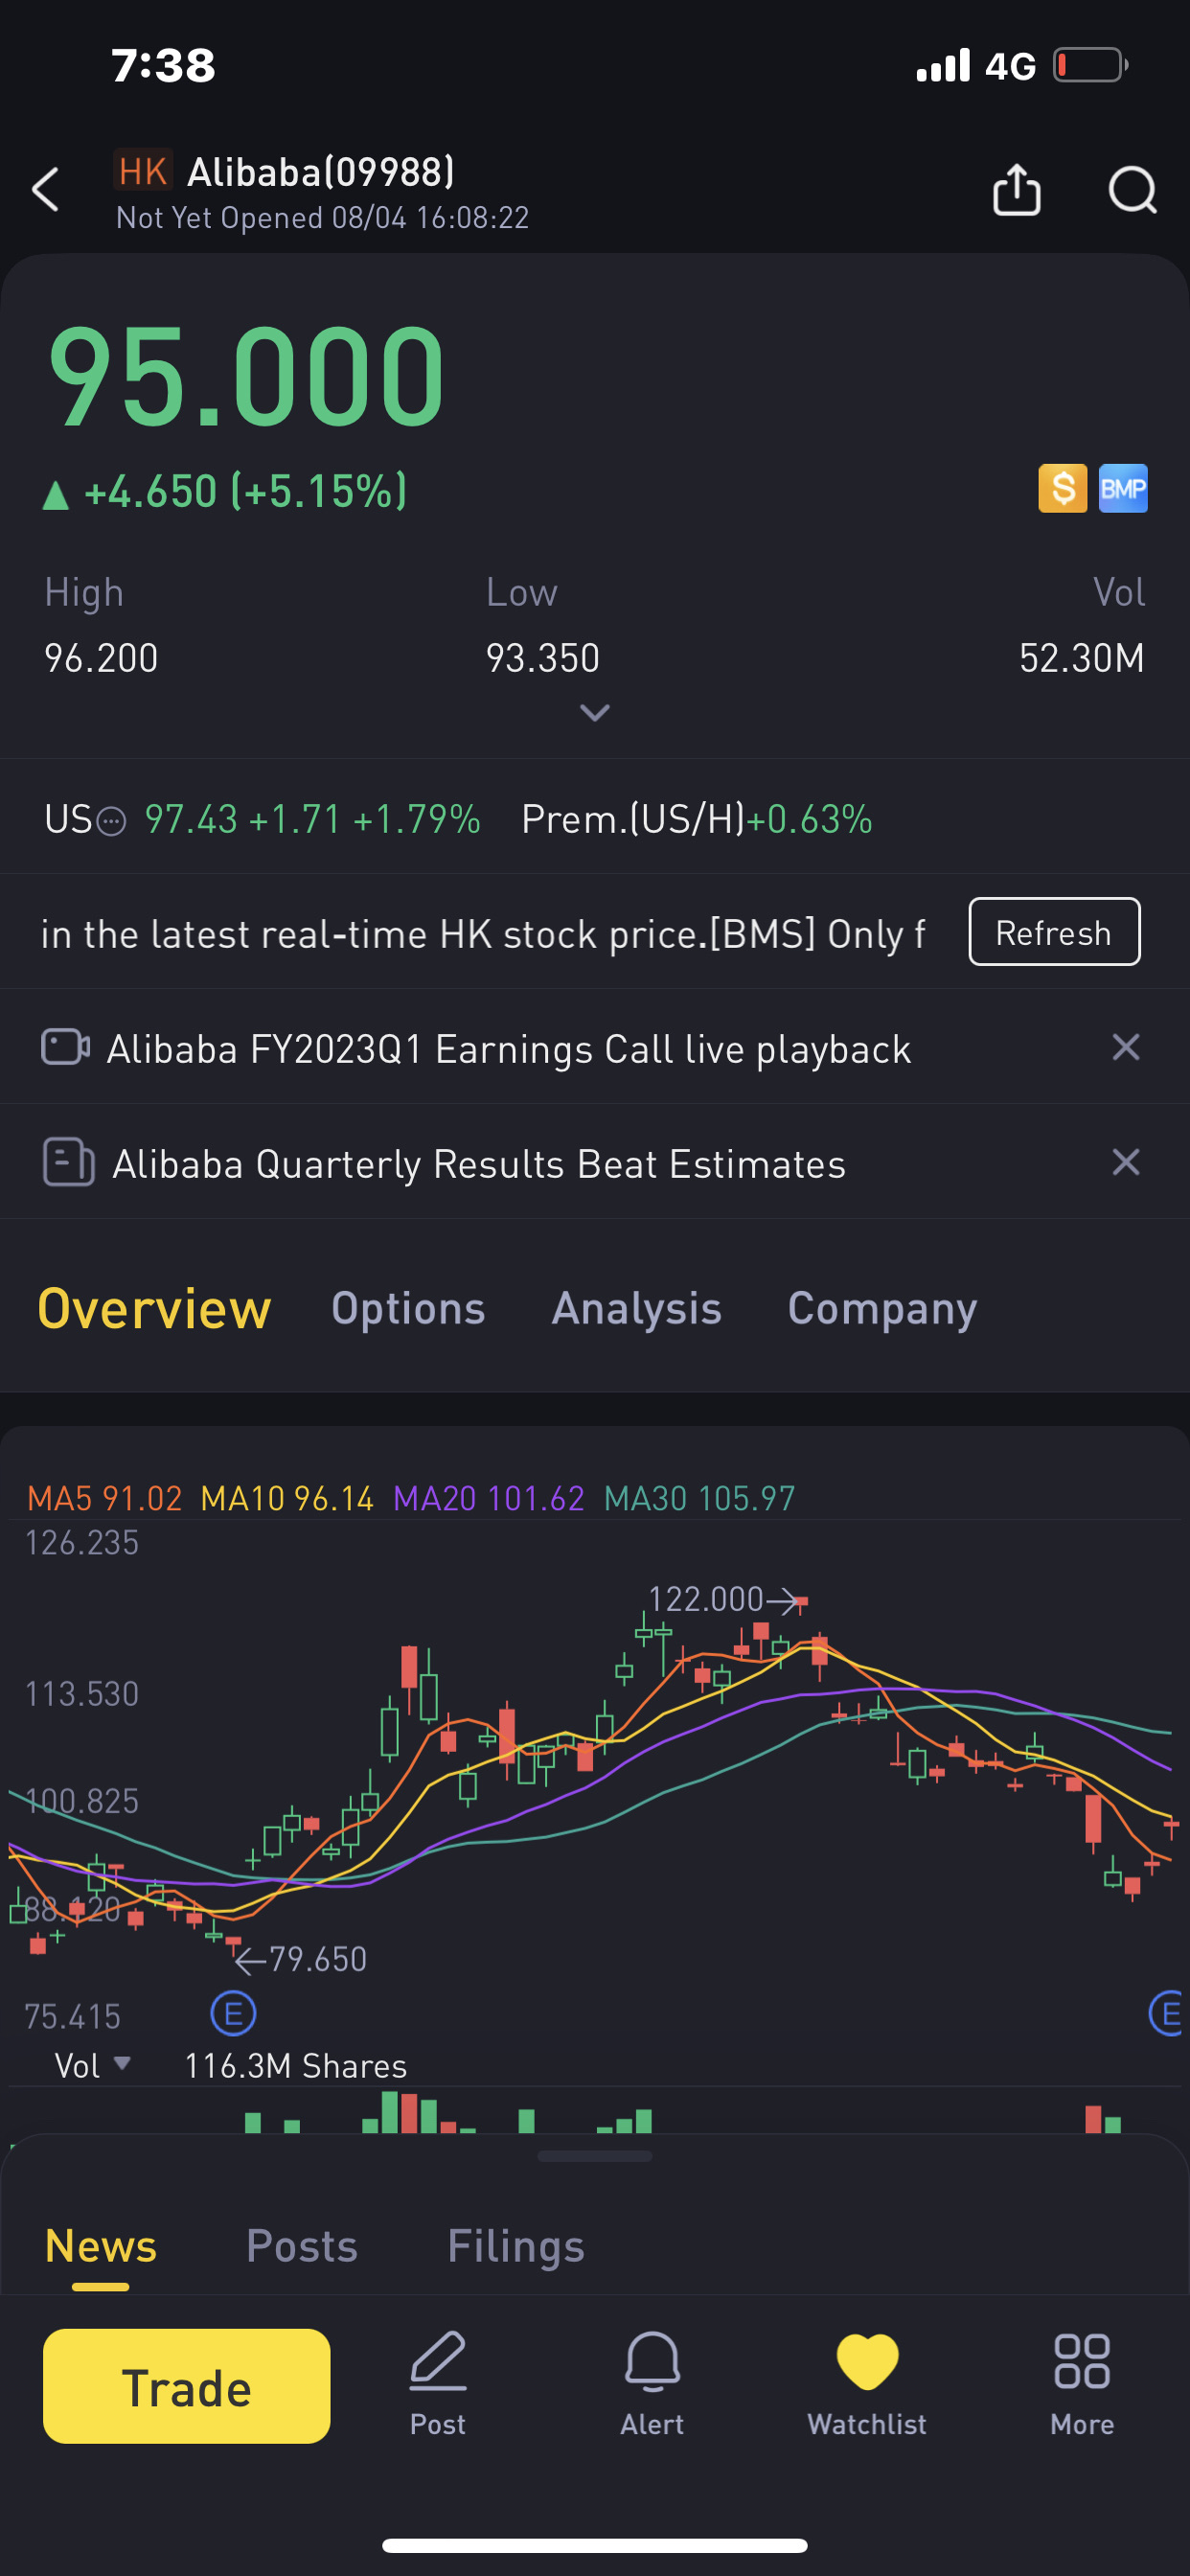This screenshot has height=2576, width=1190.
Task: Dismiss Quarterly Results Beat Estimates banner
Action: (x=1126, y=1162)
